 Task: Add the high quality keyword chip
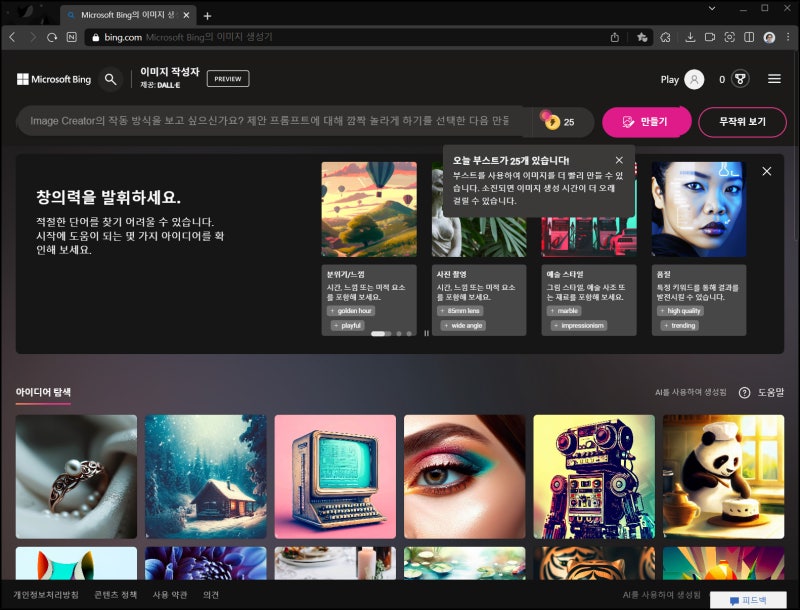(680, 311)
